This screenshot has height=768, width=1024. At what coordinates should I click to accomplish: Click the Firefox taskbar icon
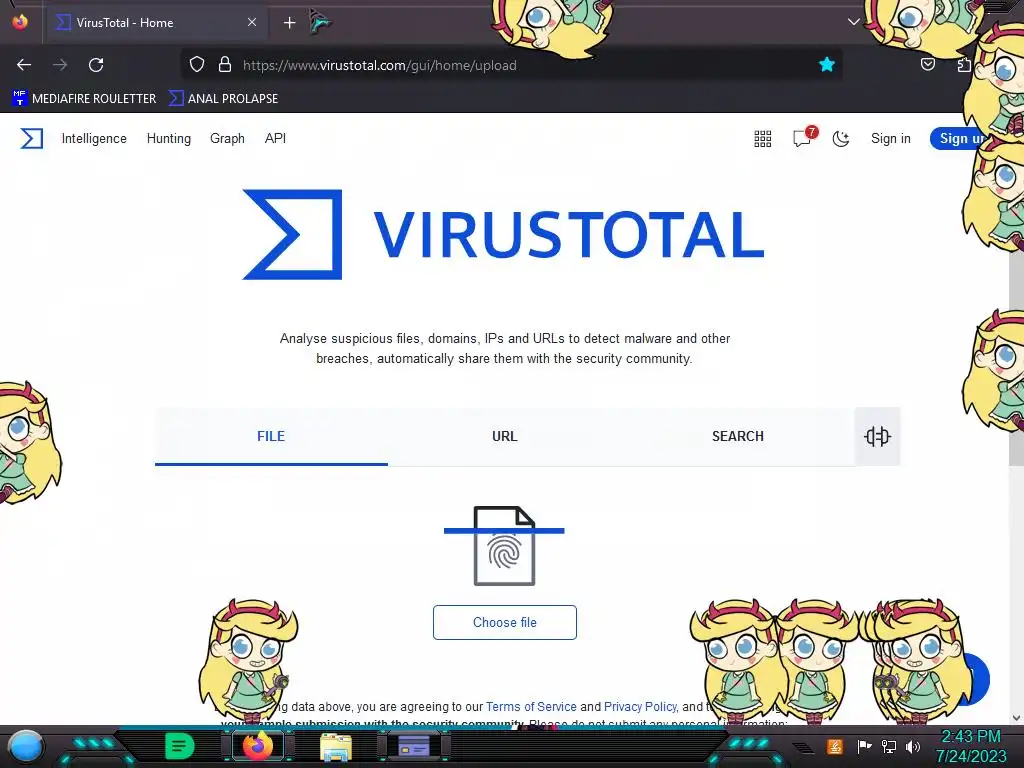[258, 746]
